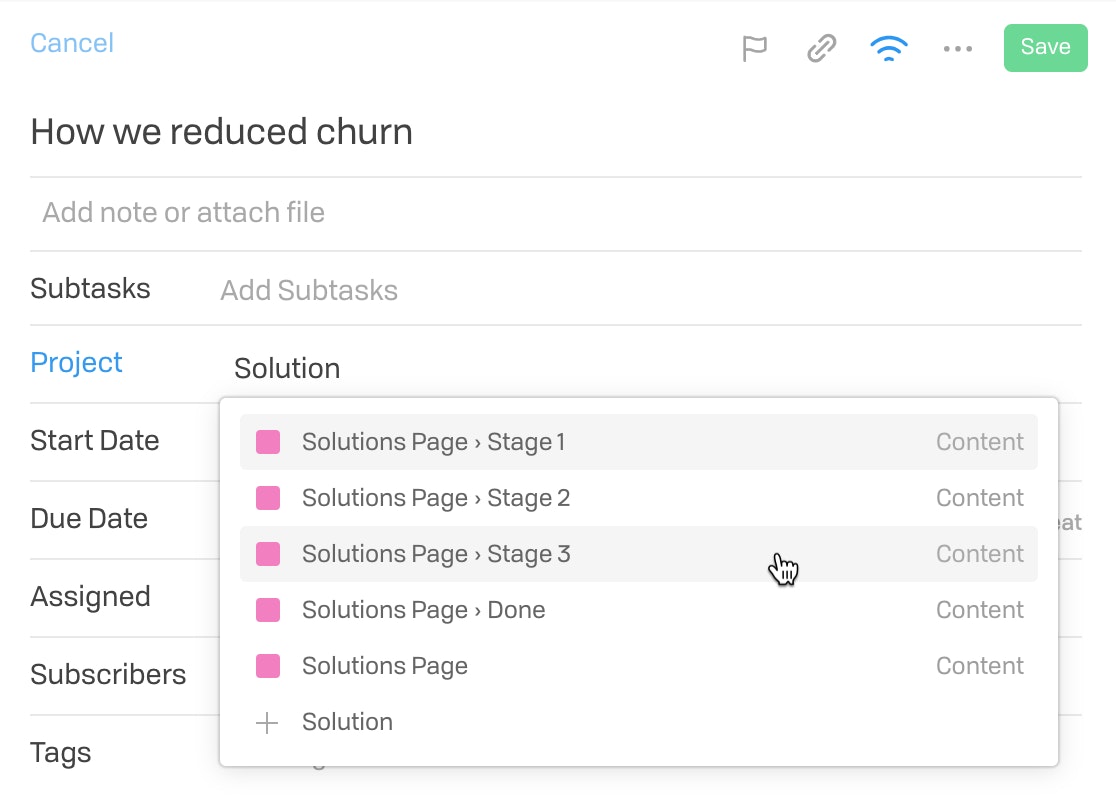
Task: Click the Cancel link
Action: [72, 43]
